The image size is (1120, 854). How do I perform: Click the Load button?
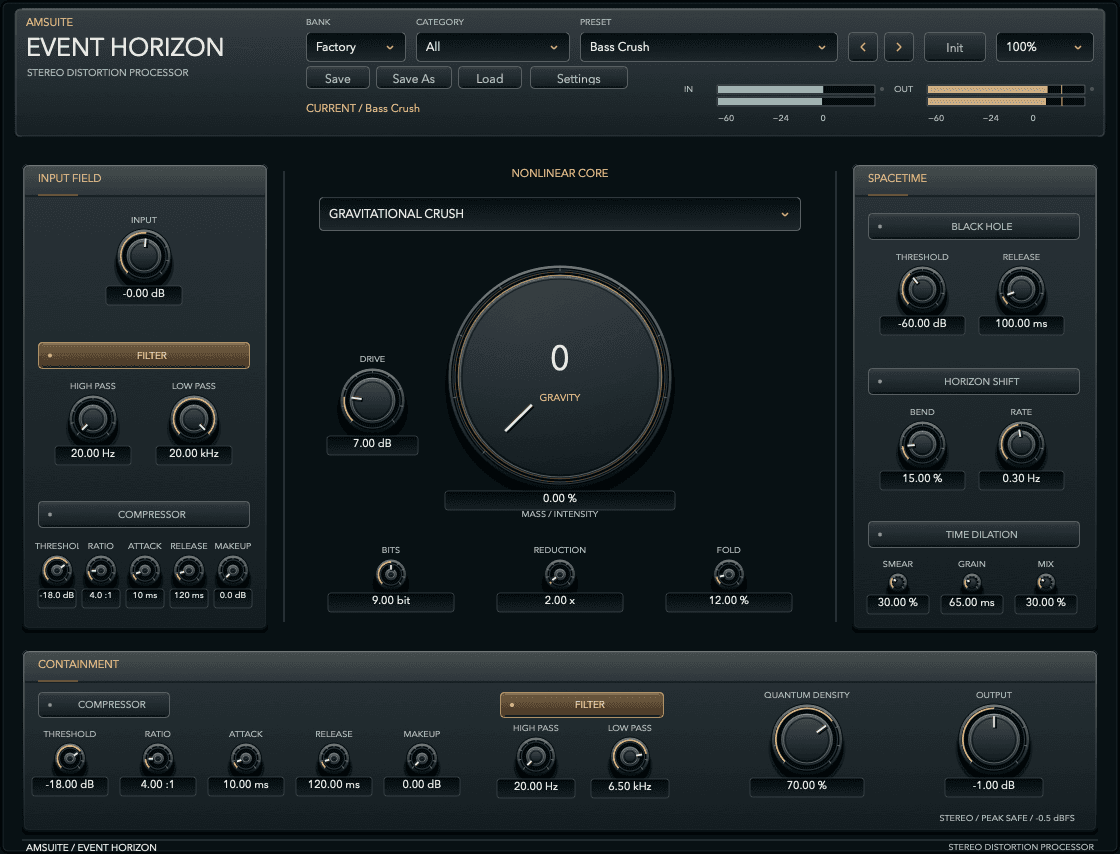(490, 78)
